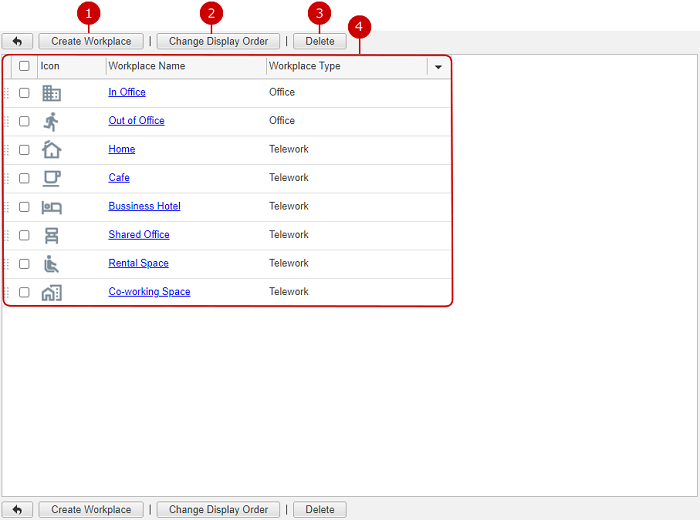Open the Out of Office link
This screenshot has height=520, width=700.
[136, 121]
